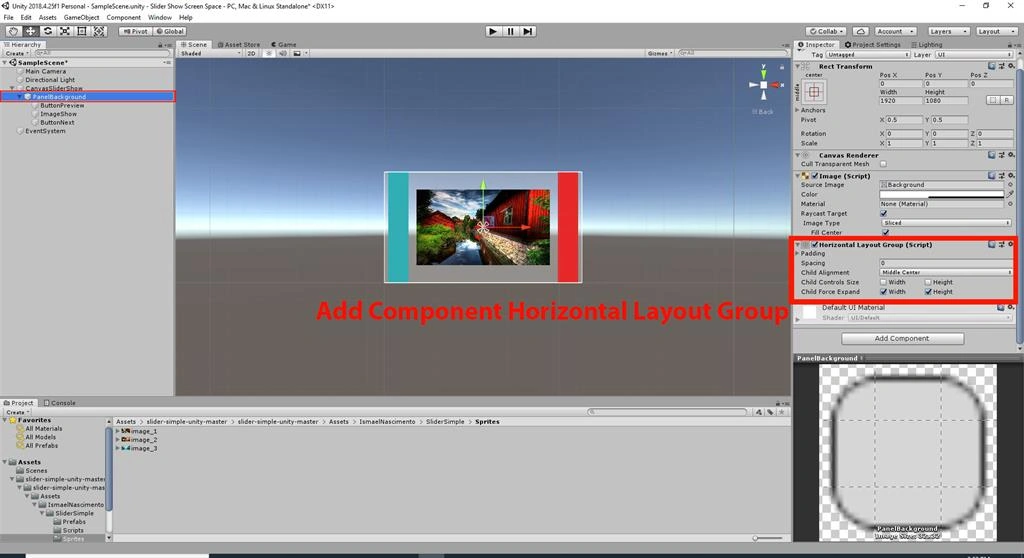Open Shaded draw mode dropdown

click(211, 54)
